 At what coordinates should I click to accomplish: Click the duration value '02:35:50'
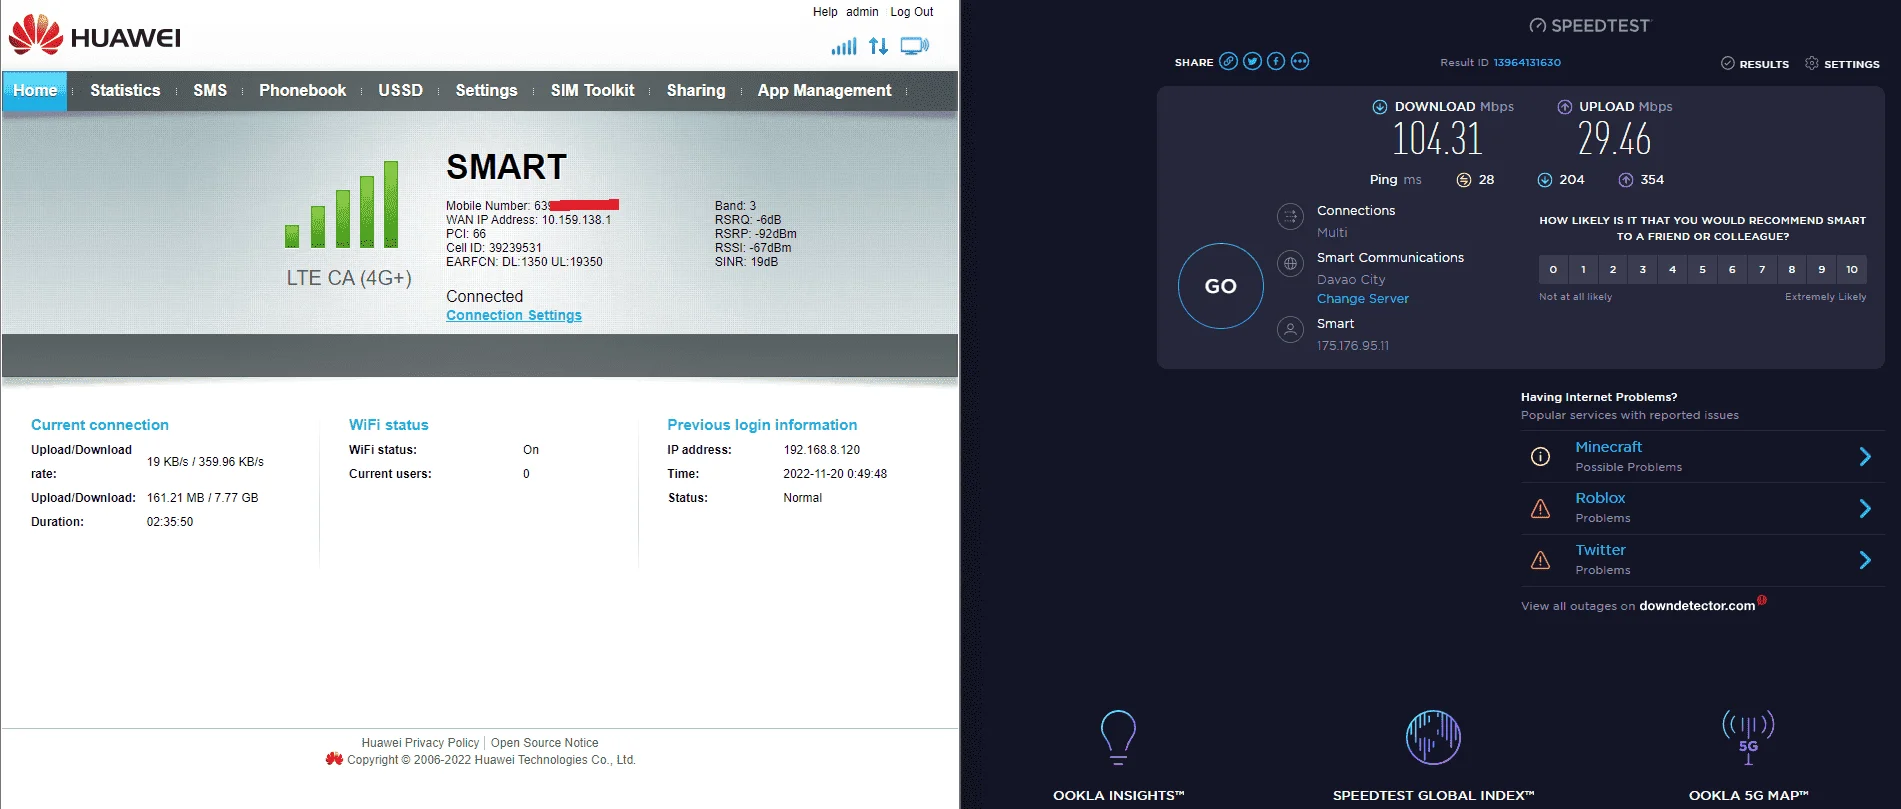pyautogui.click(x=170, y=522)
